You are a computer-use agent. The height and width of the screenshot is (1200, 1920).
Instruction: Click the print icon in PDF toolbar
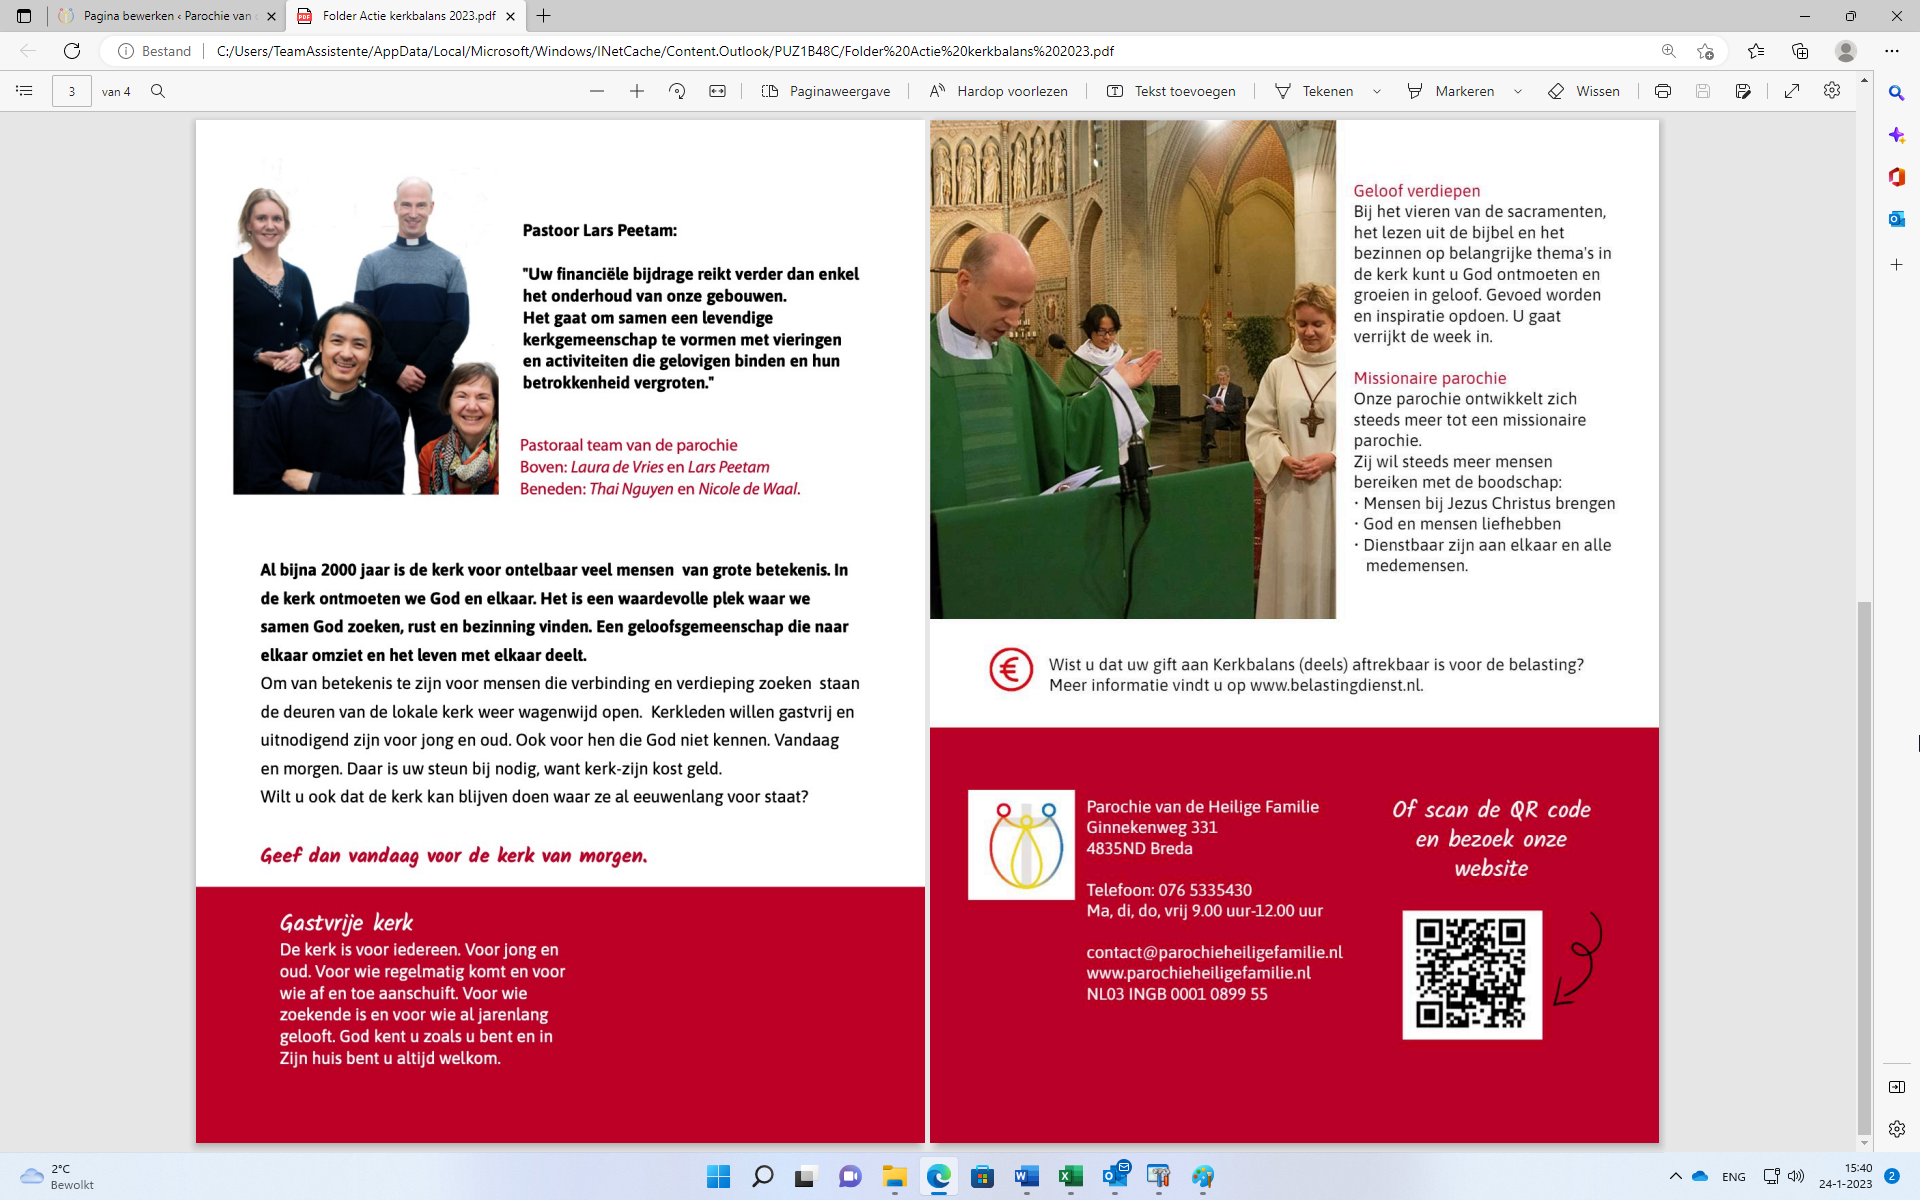[x=1662, y=91]
